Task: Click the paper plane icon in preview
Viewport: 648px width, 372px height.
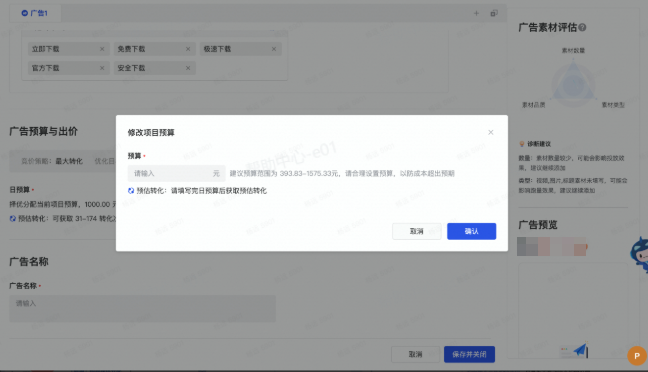Action: pyautogui.click(x=580, y=351)
